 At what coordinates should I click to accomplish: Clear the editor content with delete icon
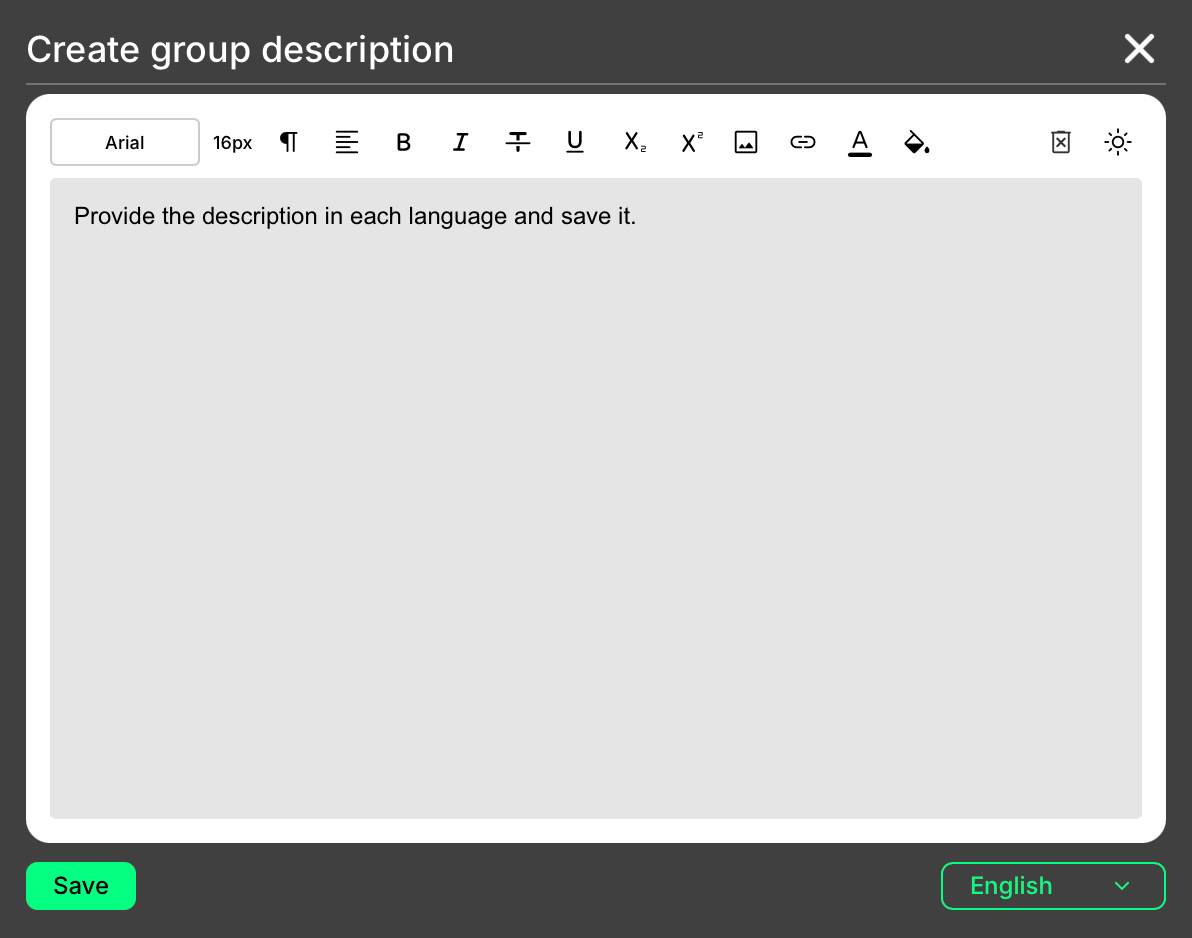click(x=1060, y=142)
